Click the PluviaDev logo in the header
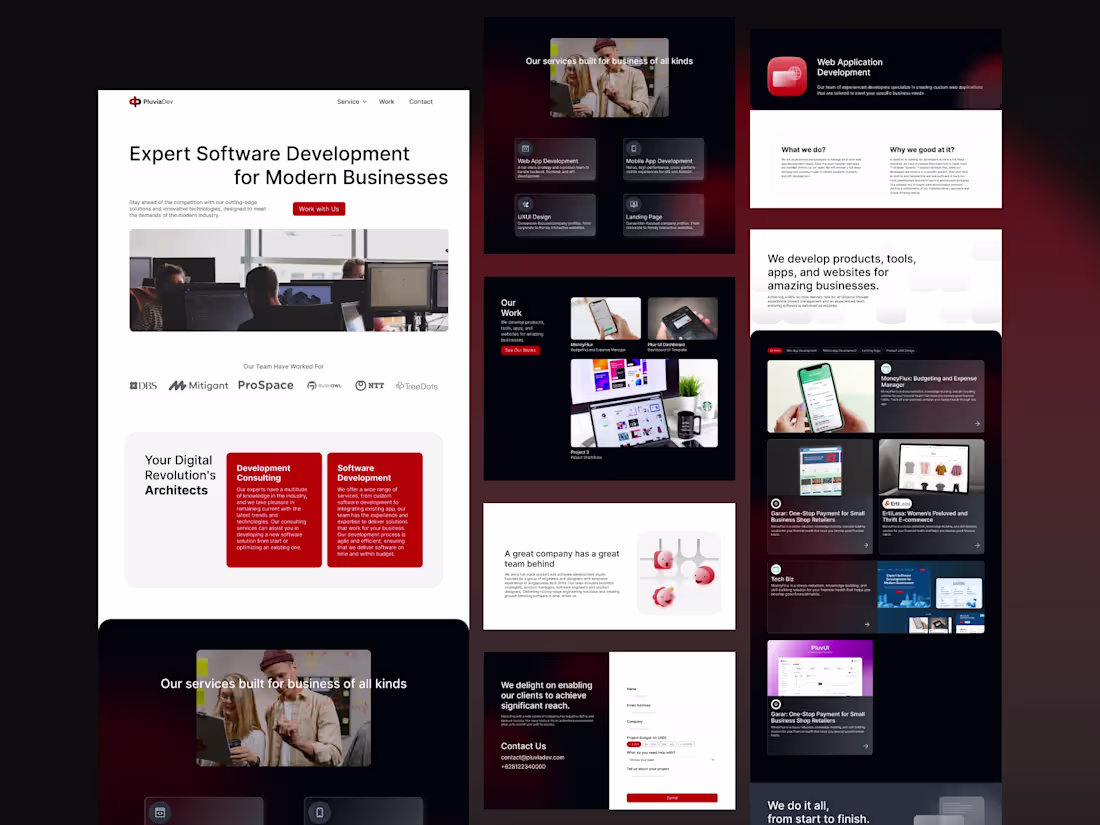The height and width of the screenshot is (825, 1100). (151, 102)
